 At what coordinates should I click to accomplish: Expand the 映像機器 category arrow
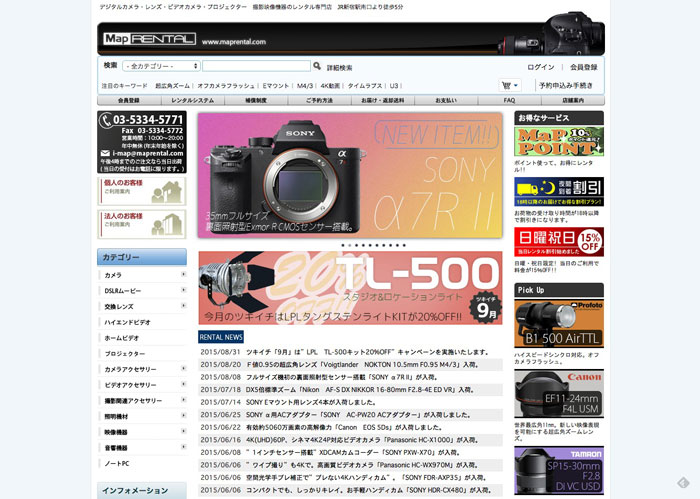click(183, 431)
